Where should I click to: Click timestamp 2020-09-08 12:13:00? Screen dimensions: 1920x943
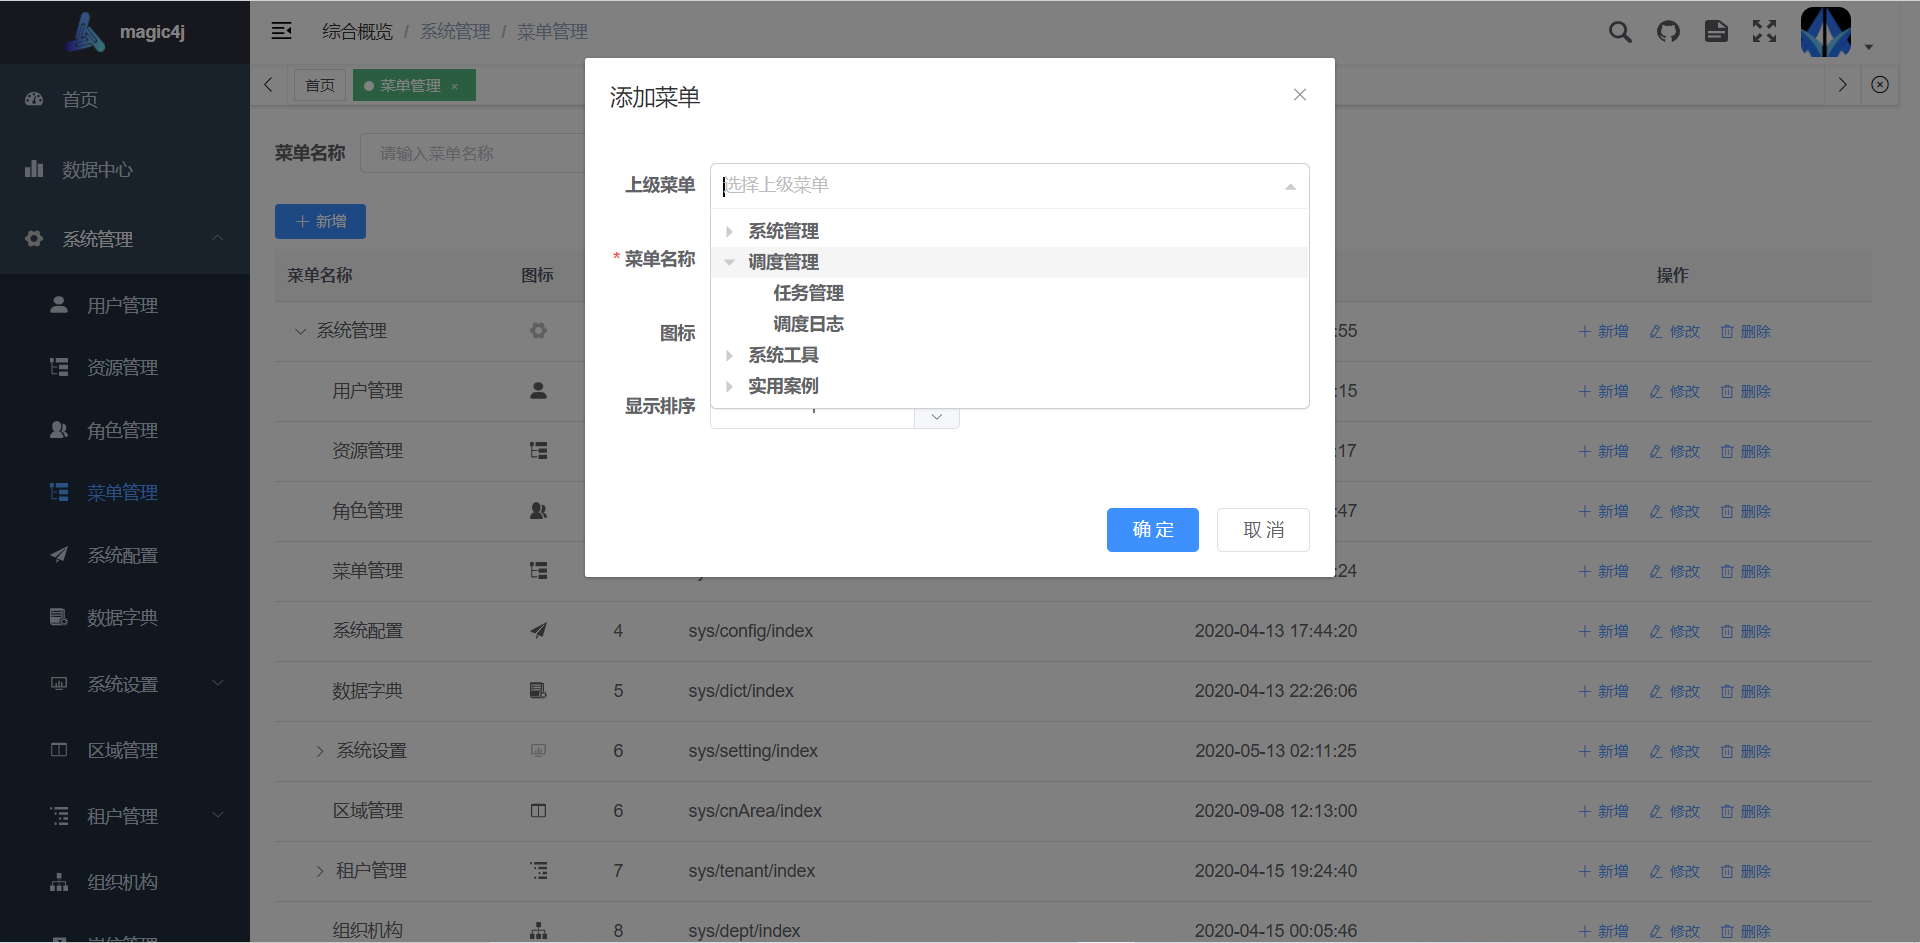pyautogui.click(x=1275, y=811)
